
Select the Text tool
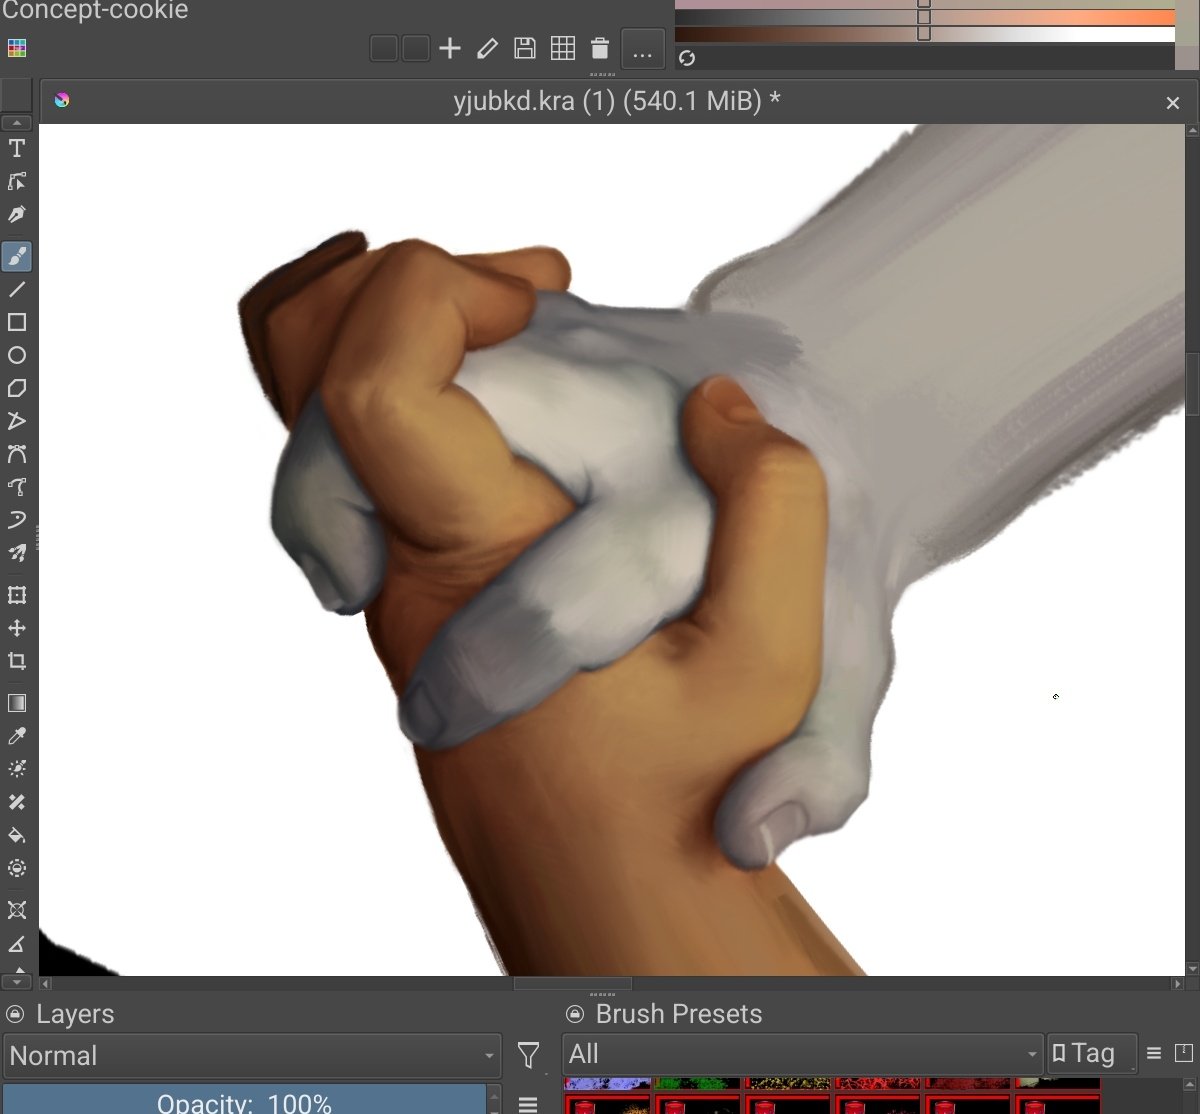pyautogui.click(x=17, y=149)
